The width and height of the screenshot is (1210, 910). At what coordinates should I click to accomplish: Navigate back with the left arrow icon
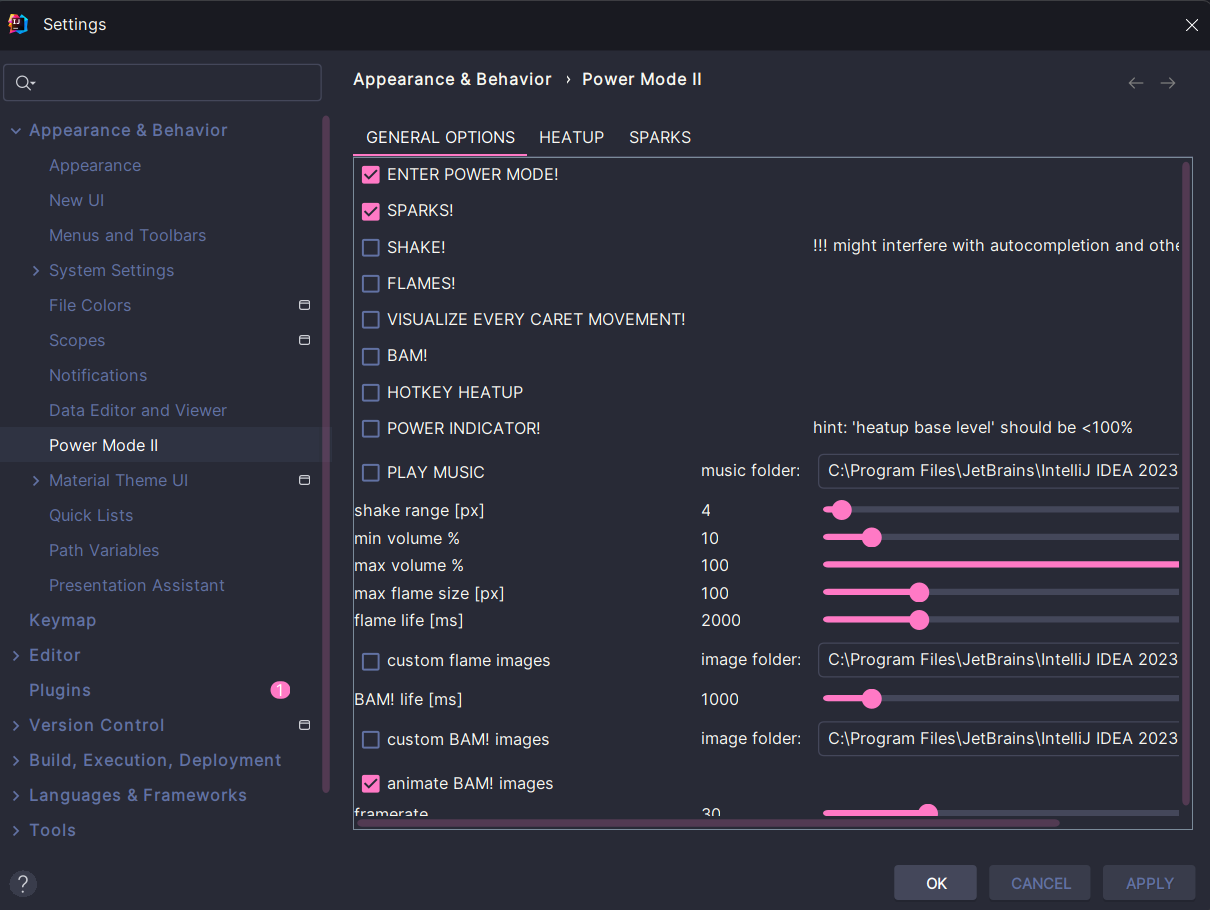pos(1136,83)
